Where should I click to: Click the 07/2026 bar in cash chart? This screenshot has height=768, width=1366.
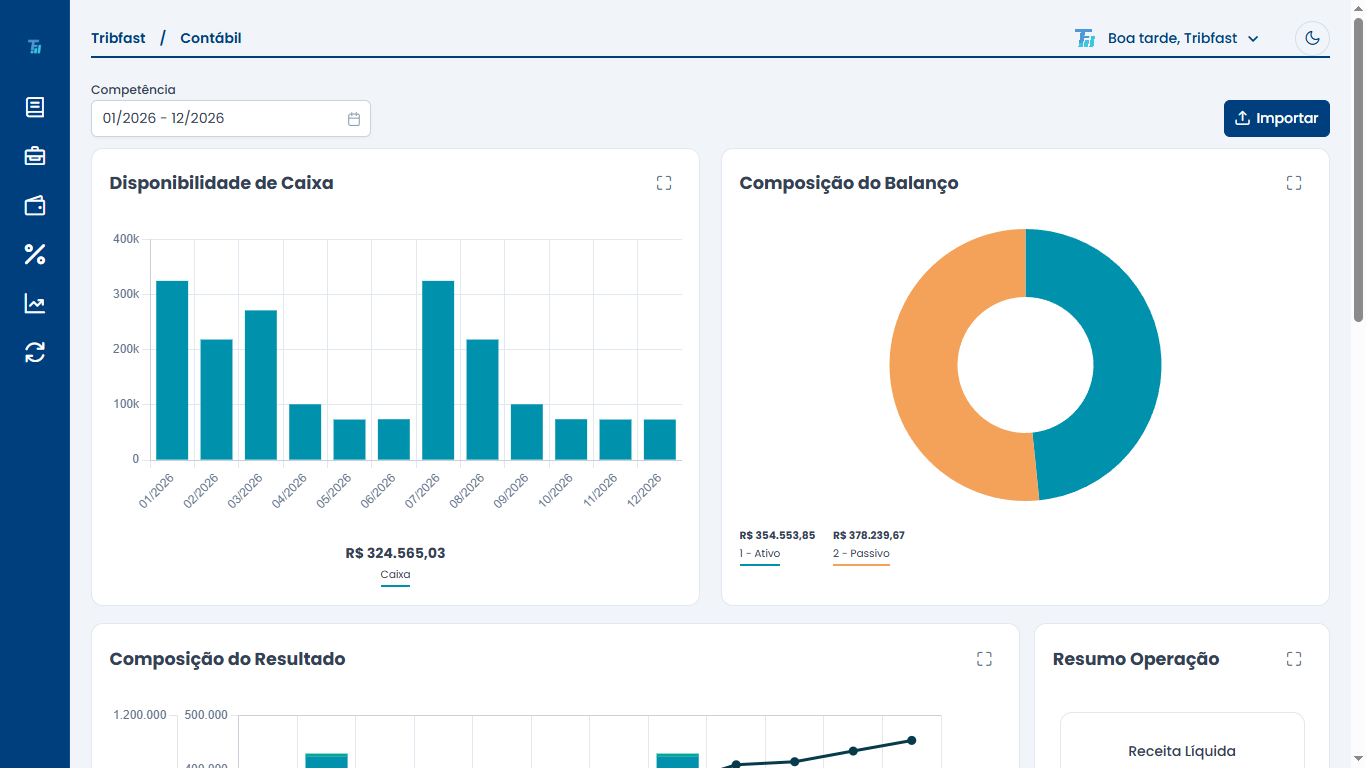click(438, 370)
